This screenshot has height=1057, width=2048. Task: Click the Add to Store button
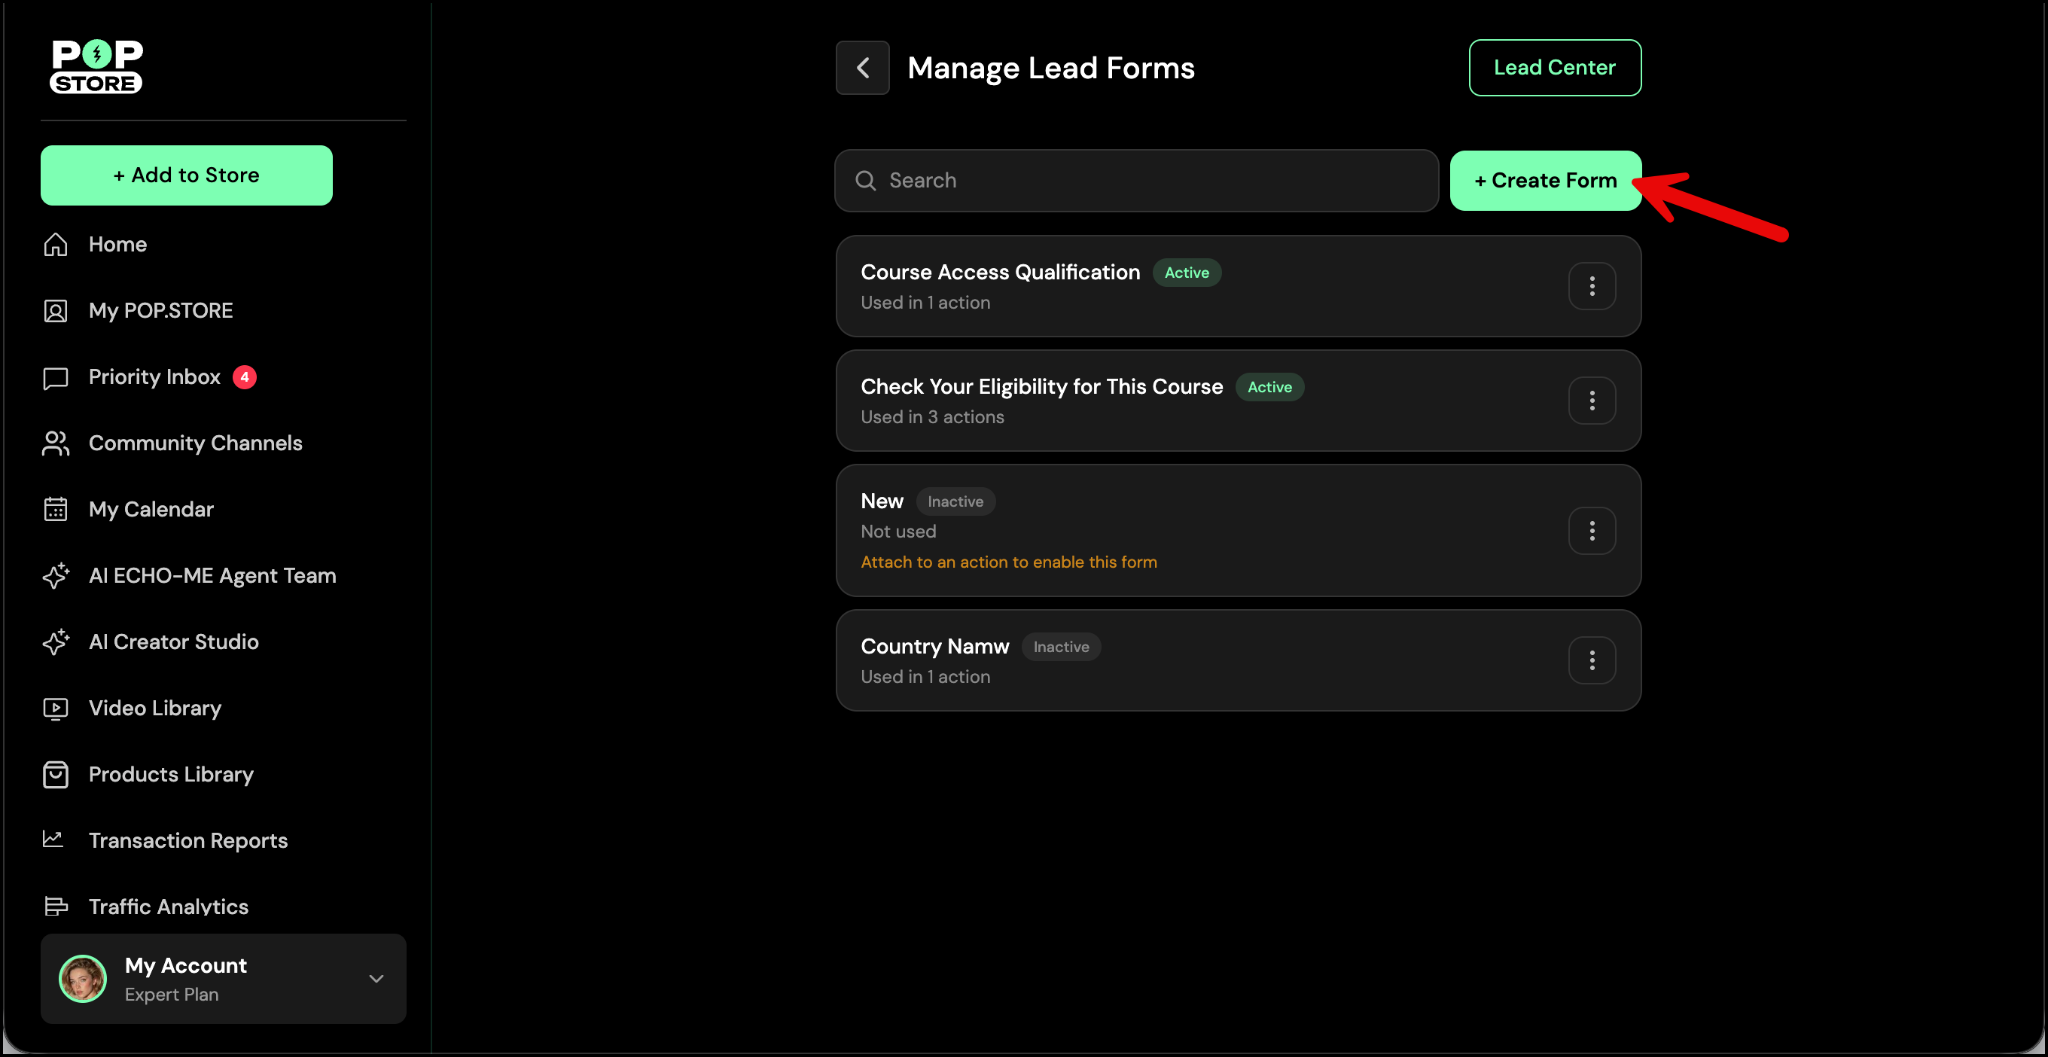pos(187,176)
